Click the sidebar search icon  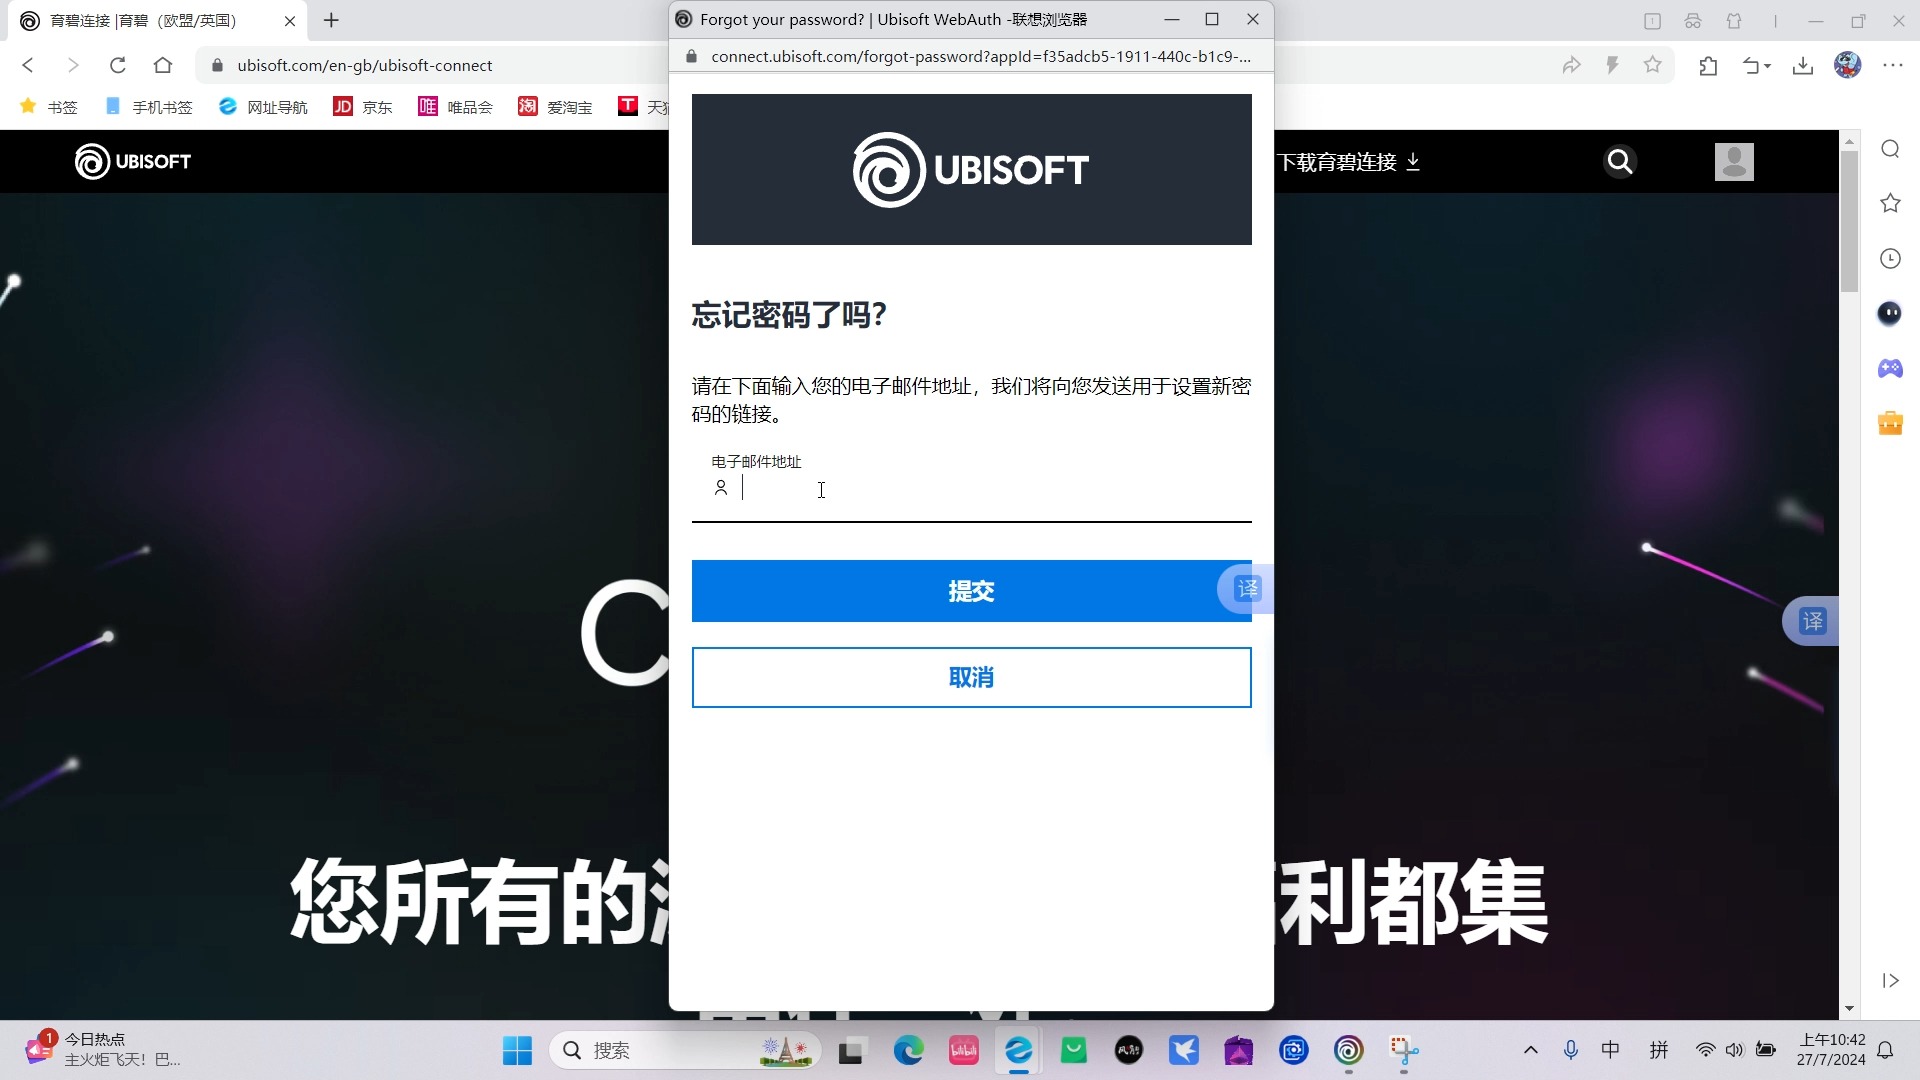pos(1890,149)
